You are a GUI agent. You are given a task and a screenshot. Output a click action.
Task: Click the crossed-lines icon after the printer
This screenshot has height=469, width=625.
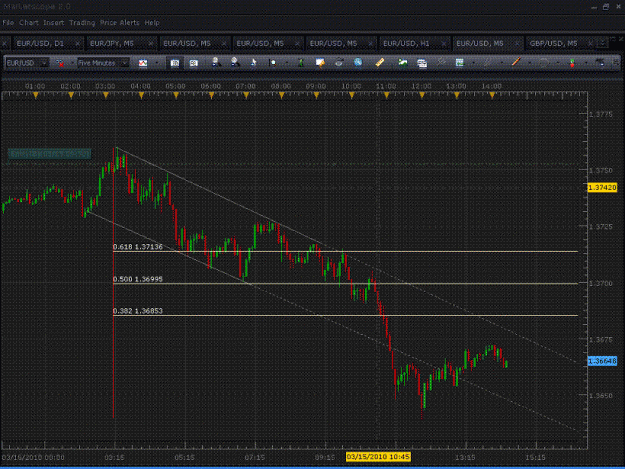click(441, 62)
